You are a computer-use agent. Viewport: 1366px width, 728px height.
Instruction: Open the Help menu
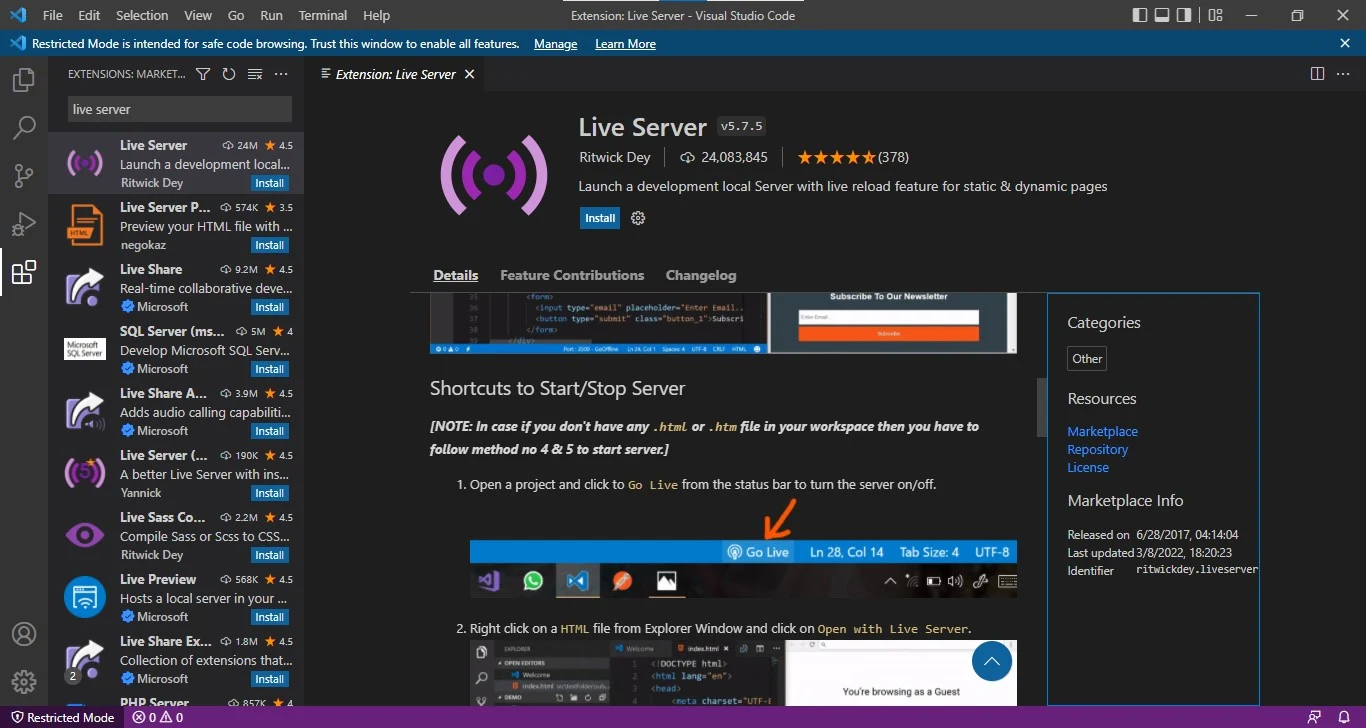point(377,15)
